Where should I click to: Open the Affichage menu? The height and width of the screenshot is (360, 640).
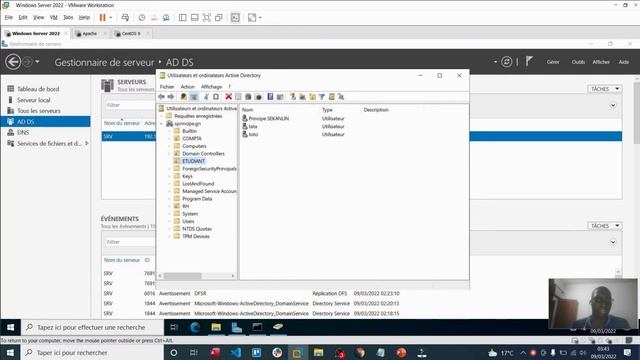click(x=211, y=87)
